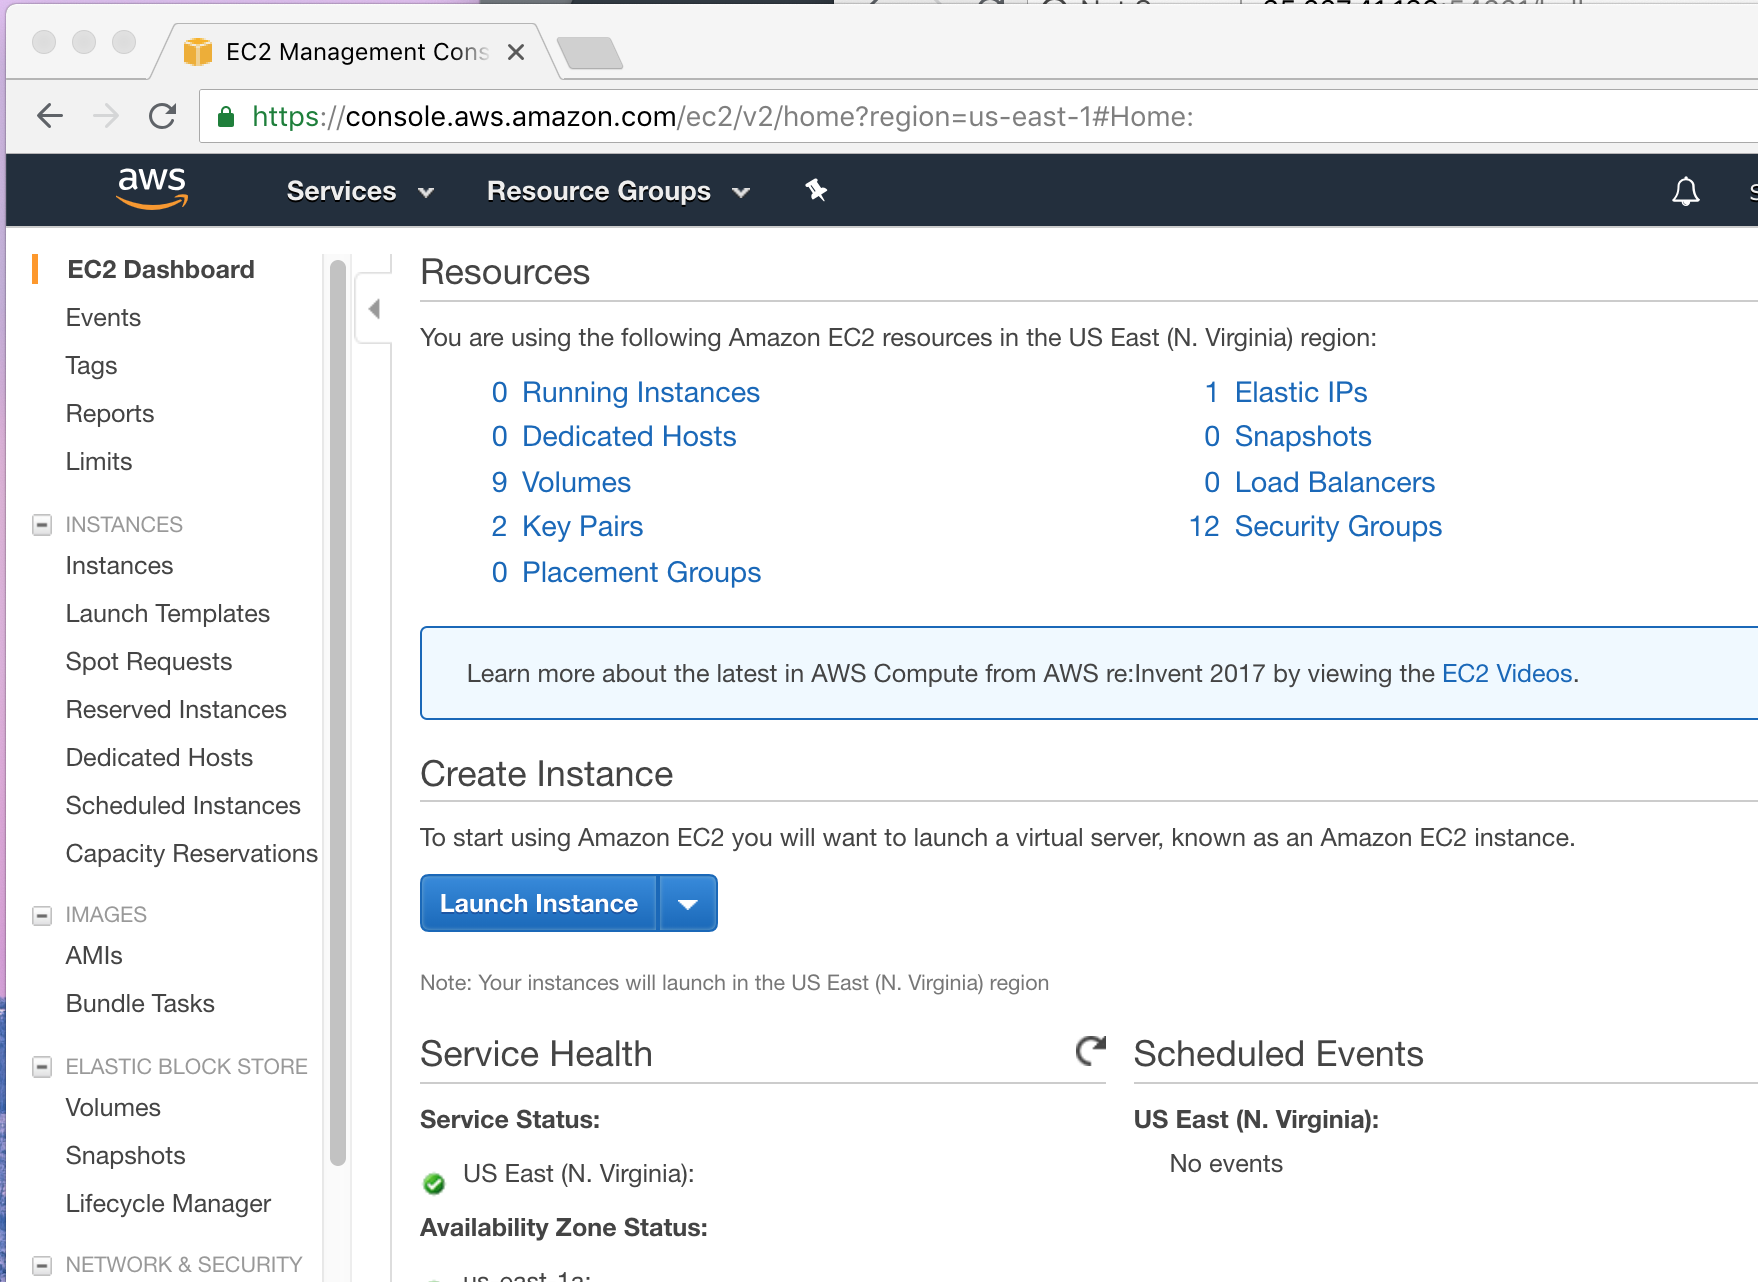Refresh Service Health with the reload icon
Screen dimensions: 1758x1282
tap(1090, 1050)
